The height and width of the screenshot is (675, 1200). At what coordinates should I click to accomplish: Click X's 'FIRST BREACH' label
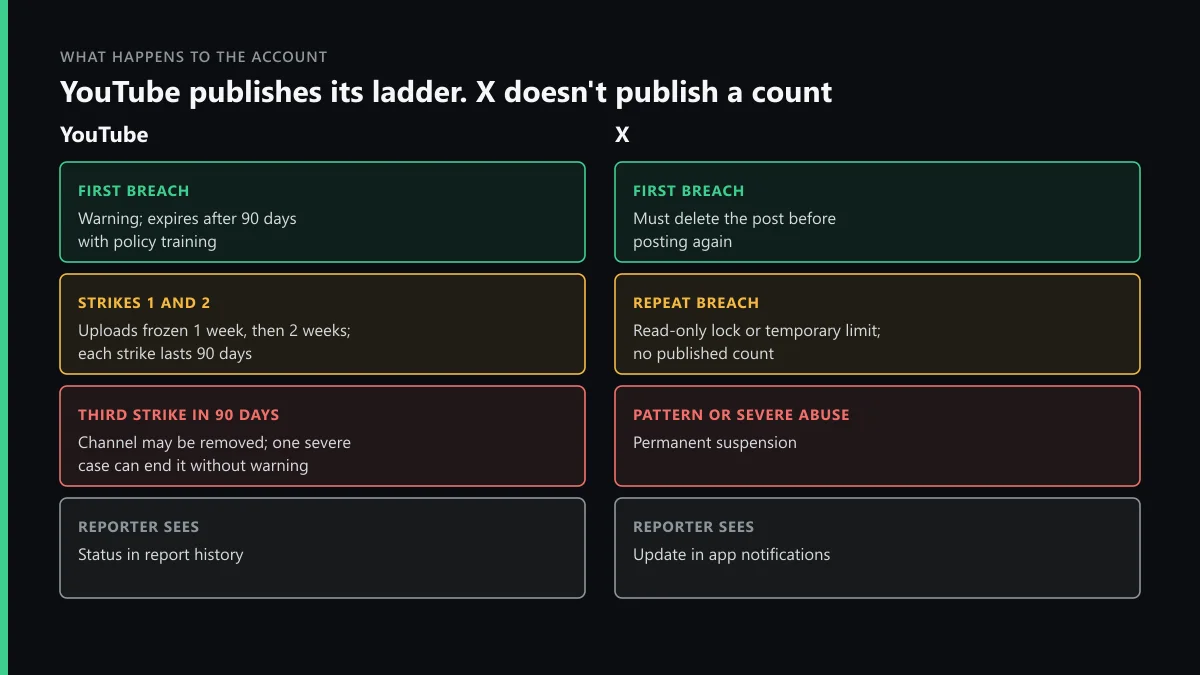(688, 191)
